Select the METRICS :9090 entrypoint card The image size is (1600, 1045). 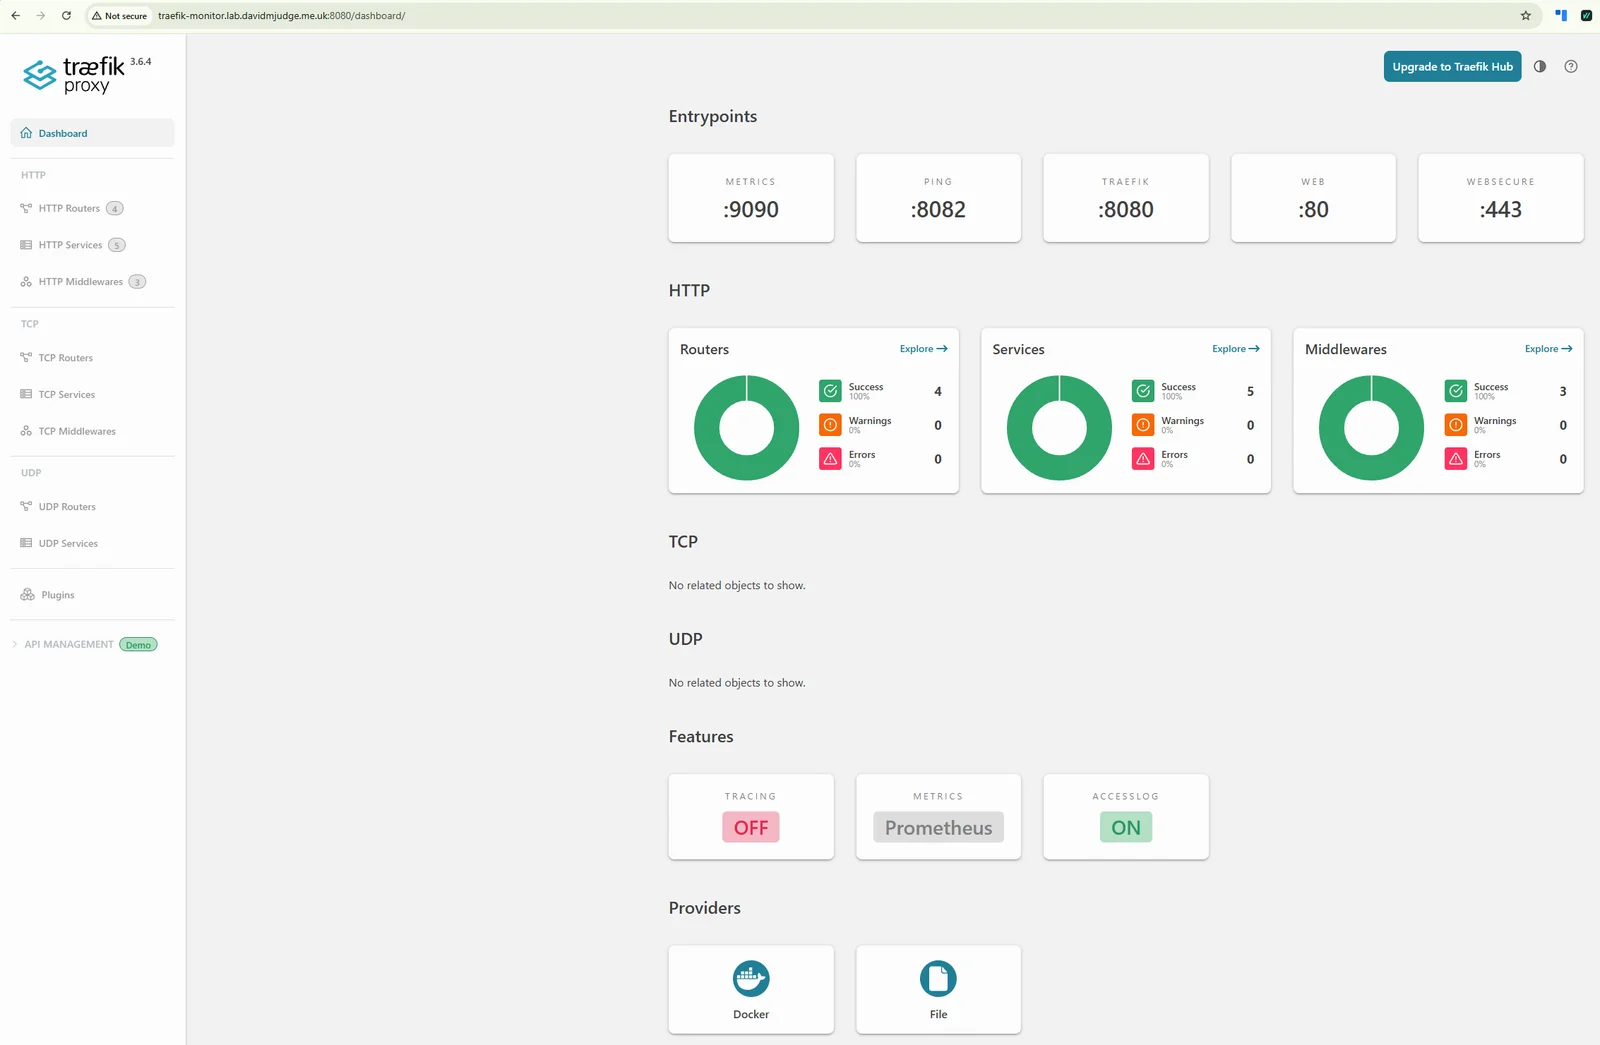click(751, 198)
